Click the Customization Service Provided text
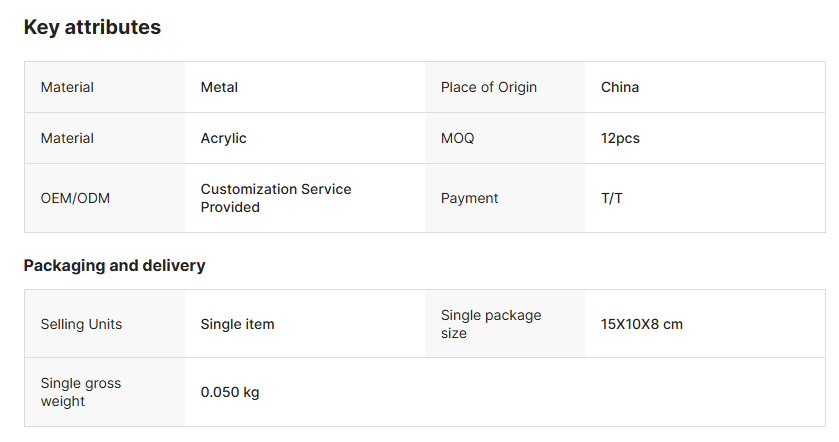 tap(275, 198)
